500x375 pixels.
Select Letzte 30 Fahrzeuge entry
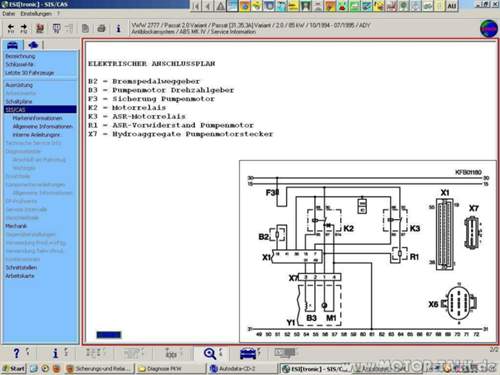tap(30, 72)
